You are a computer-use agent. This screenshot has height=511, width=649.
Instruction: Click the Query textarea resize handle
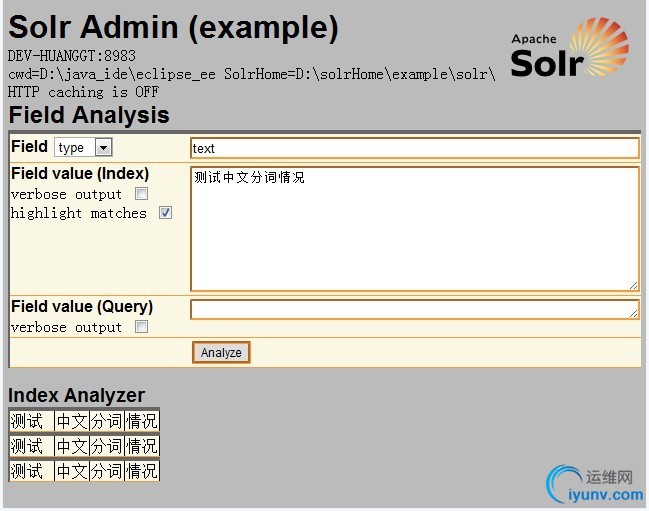(633, 314)
